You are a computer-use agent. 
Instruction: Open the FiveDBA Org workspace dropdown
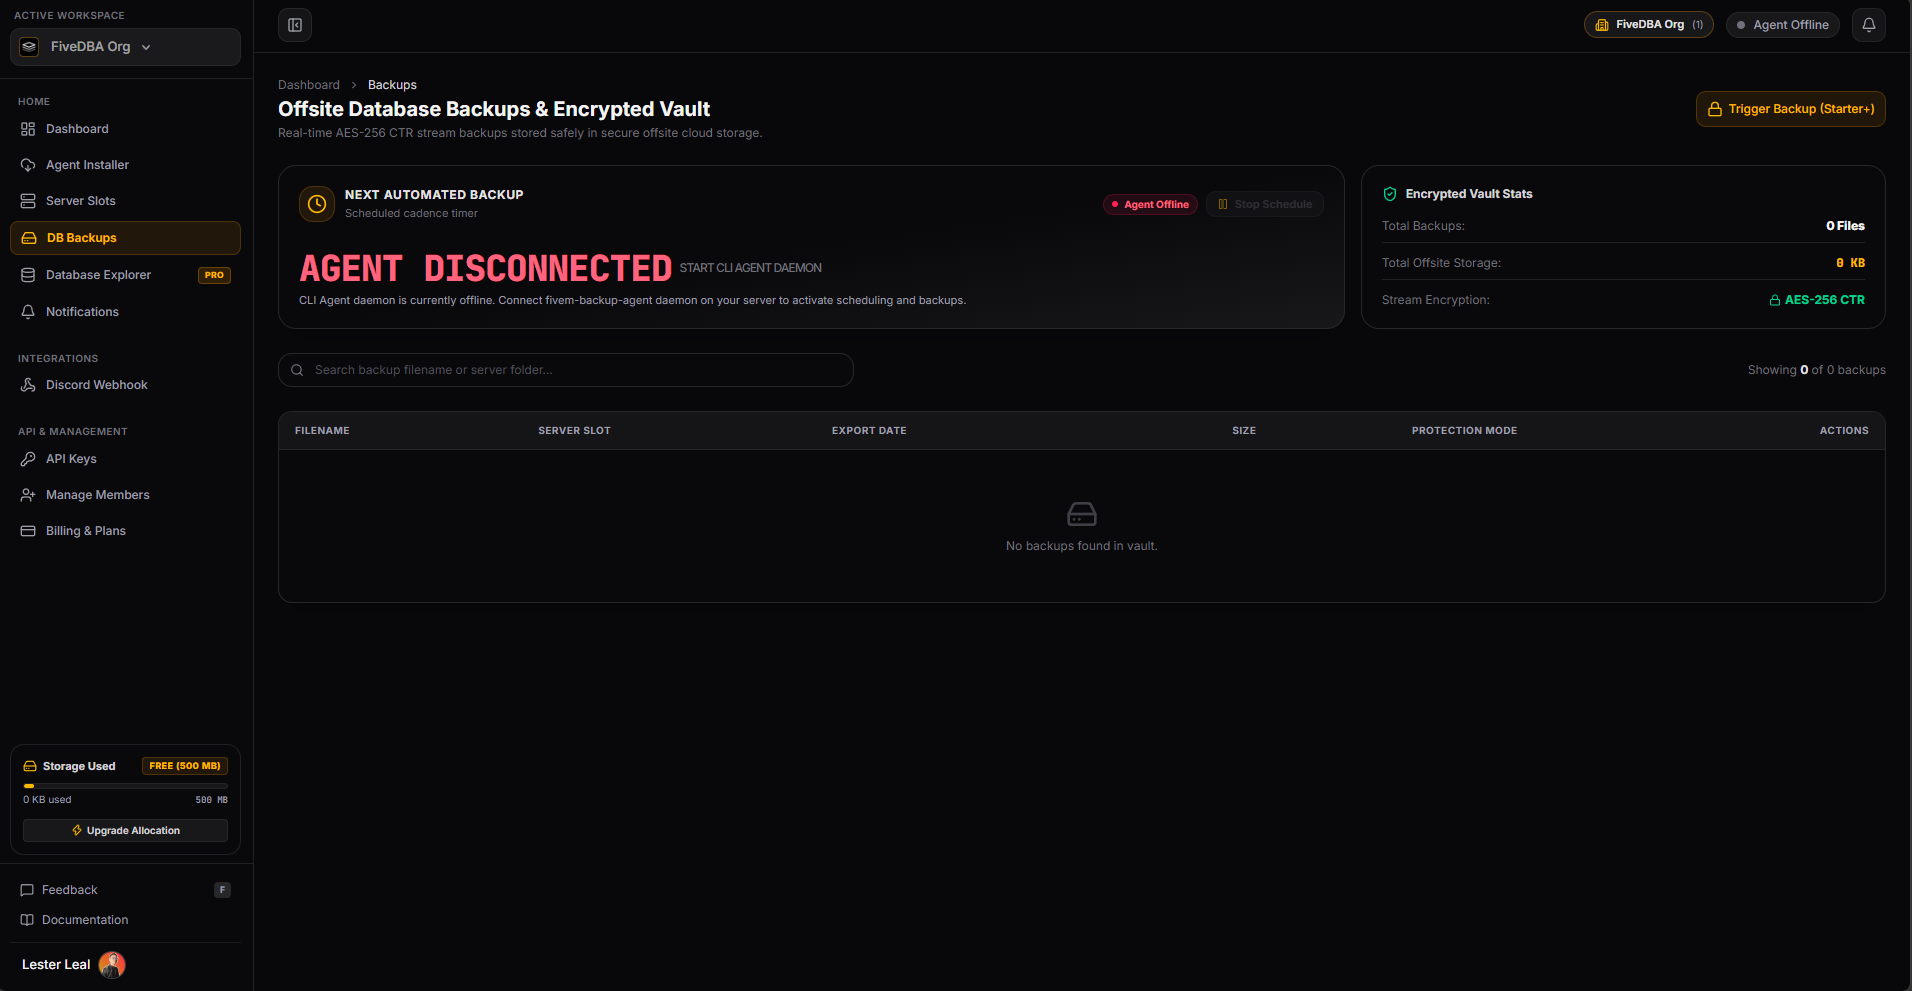(125, 47)
